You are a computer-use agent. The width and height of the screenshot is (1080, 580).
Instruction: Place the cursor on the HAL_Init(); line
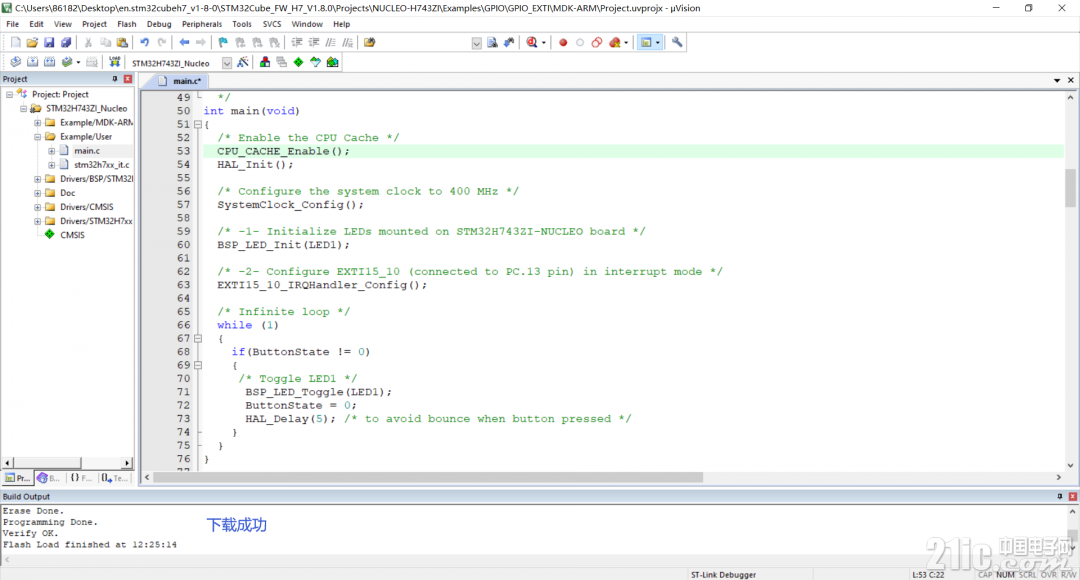click(634, 165)
